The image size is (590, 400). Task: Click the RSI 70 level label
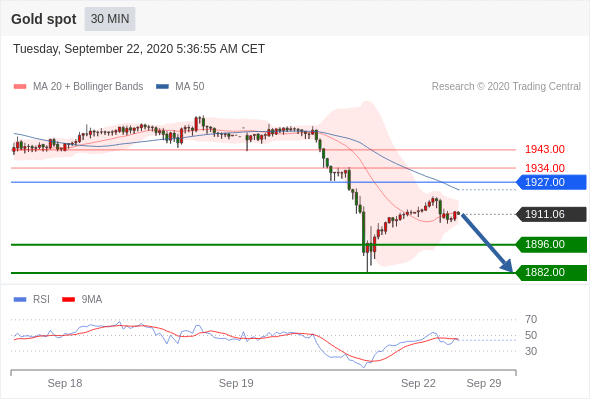coord(531,319)
